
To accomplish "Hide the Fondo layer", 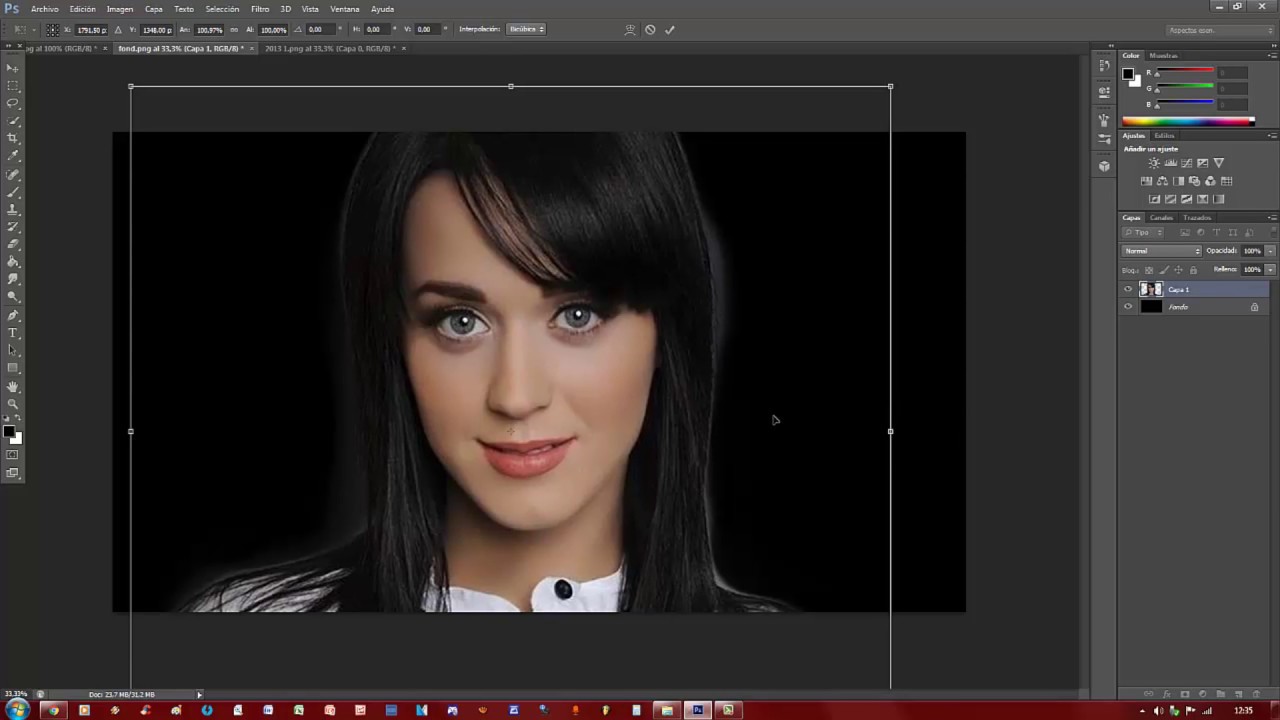I will [x=1128, y=307].
